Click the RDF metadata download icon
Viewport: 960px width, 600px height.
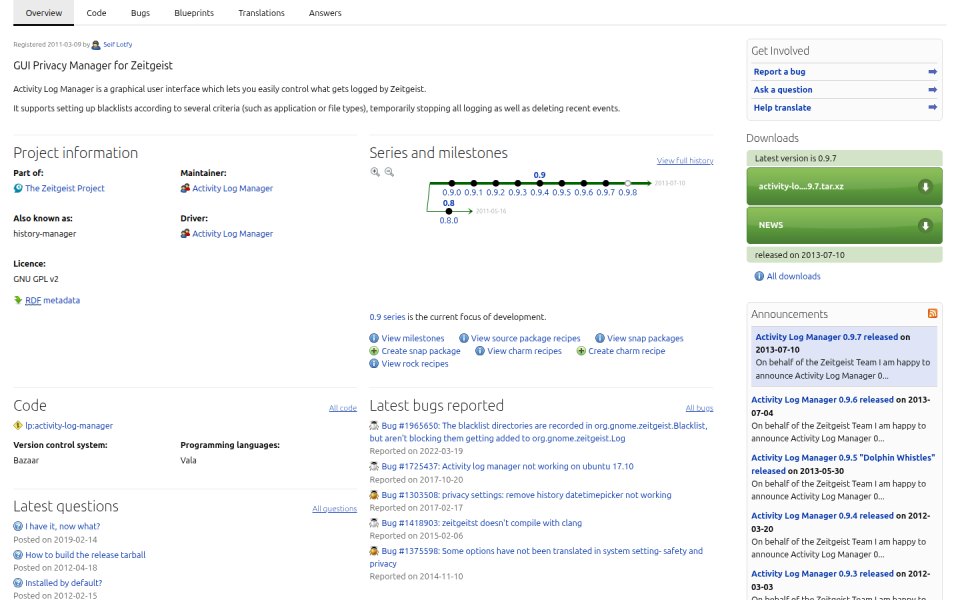tap(18, 300)
